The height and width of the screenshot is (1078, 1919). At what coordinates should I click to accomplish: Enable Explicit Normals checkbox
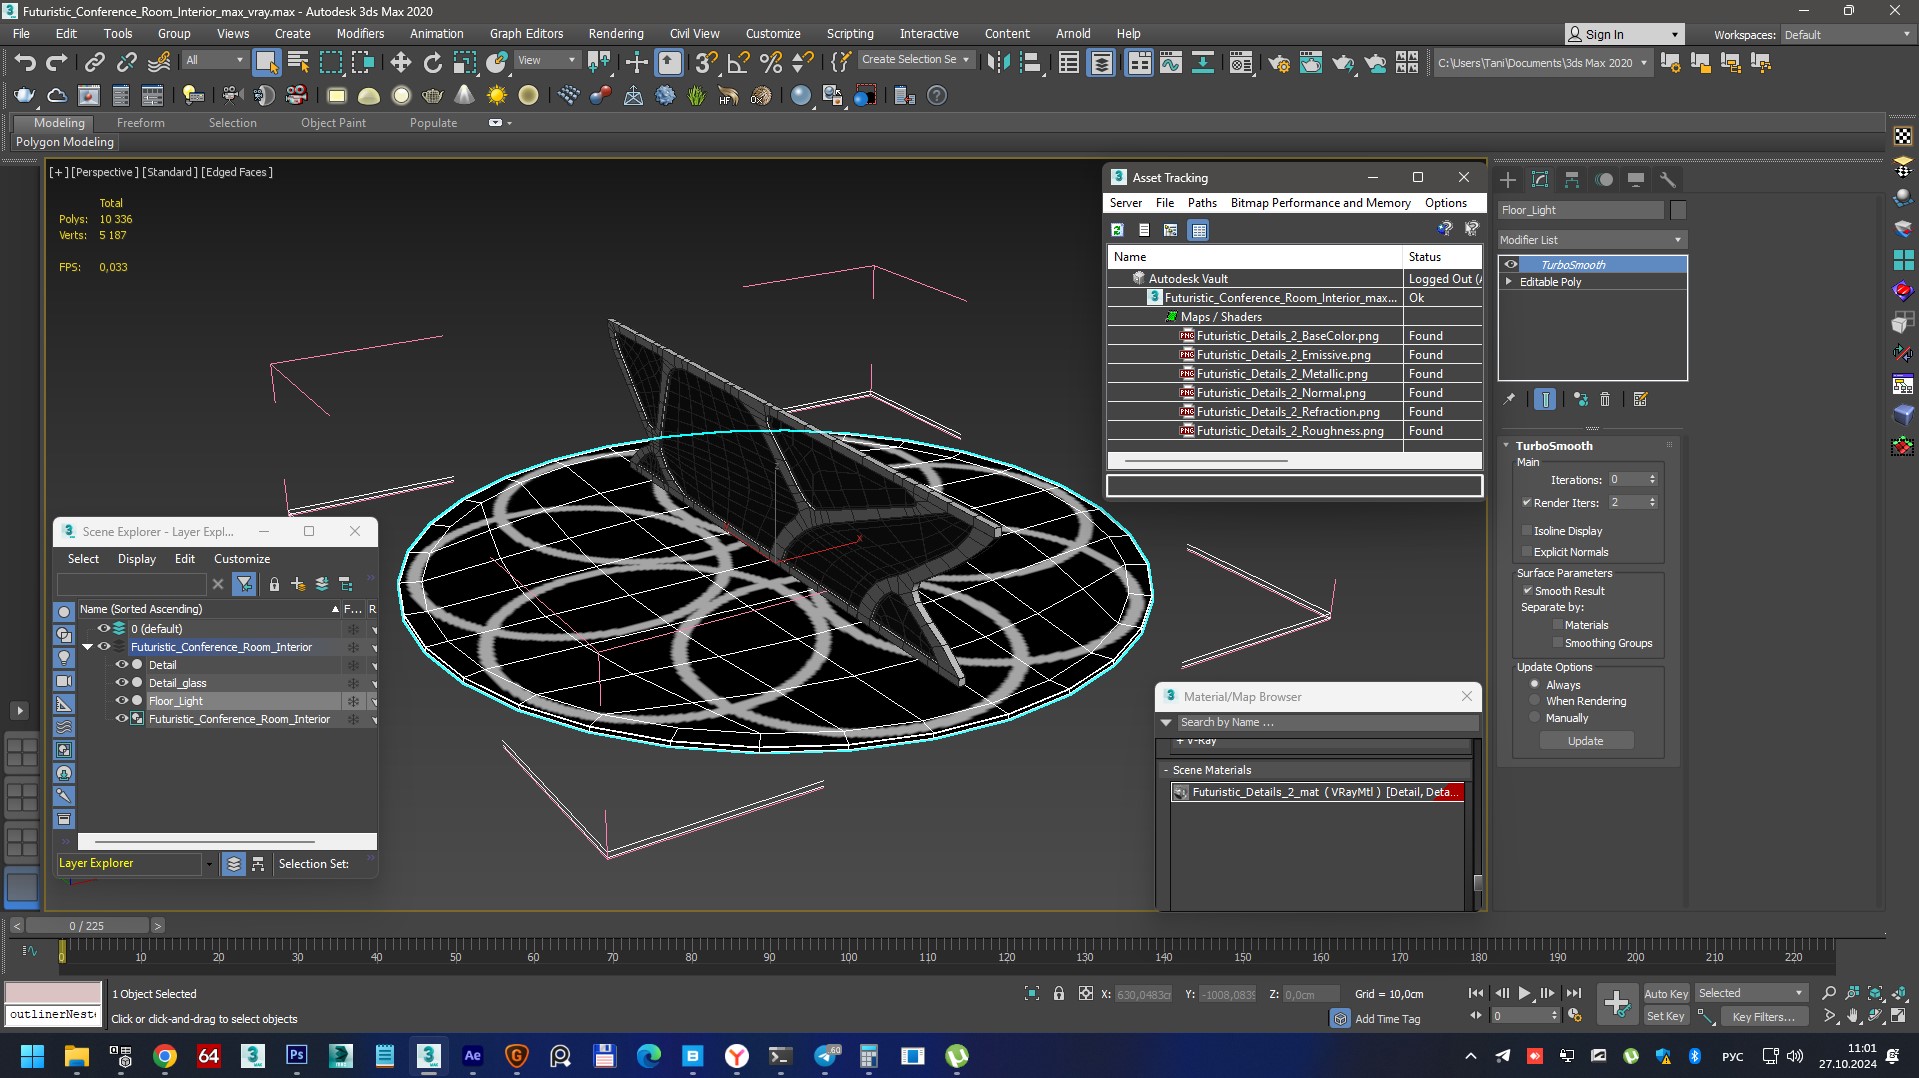point(1527,552)
